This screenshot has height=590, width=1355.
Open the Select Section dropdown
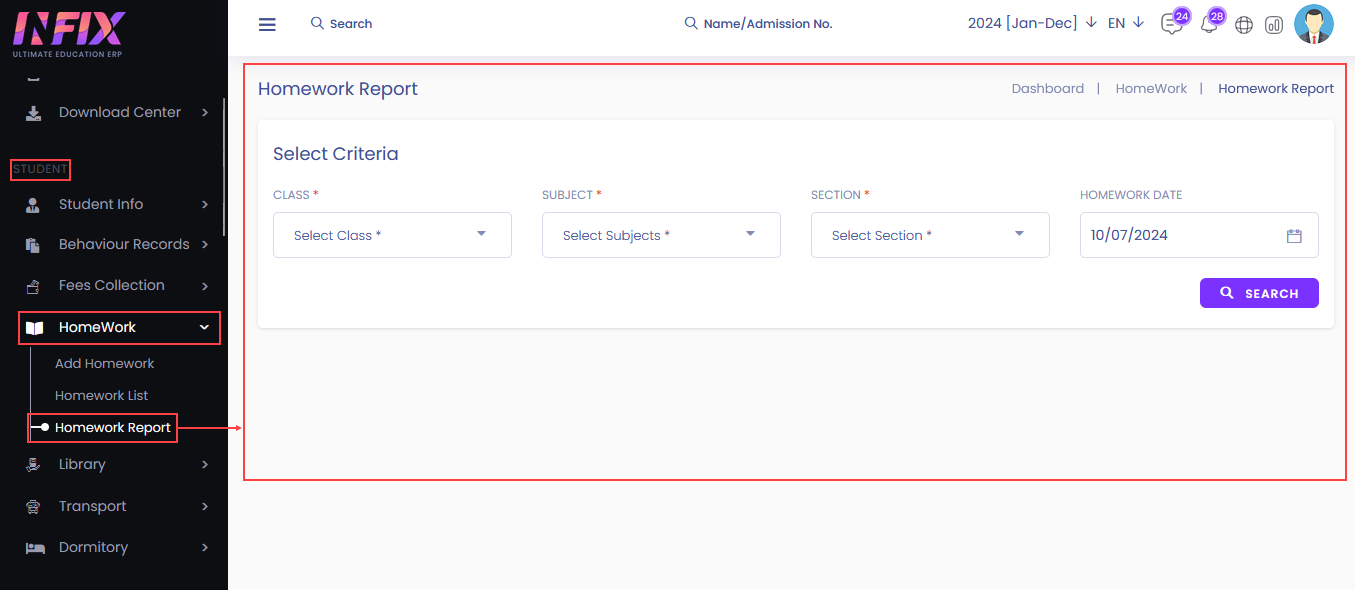point(930,235)
